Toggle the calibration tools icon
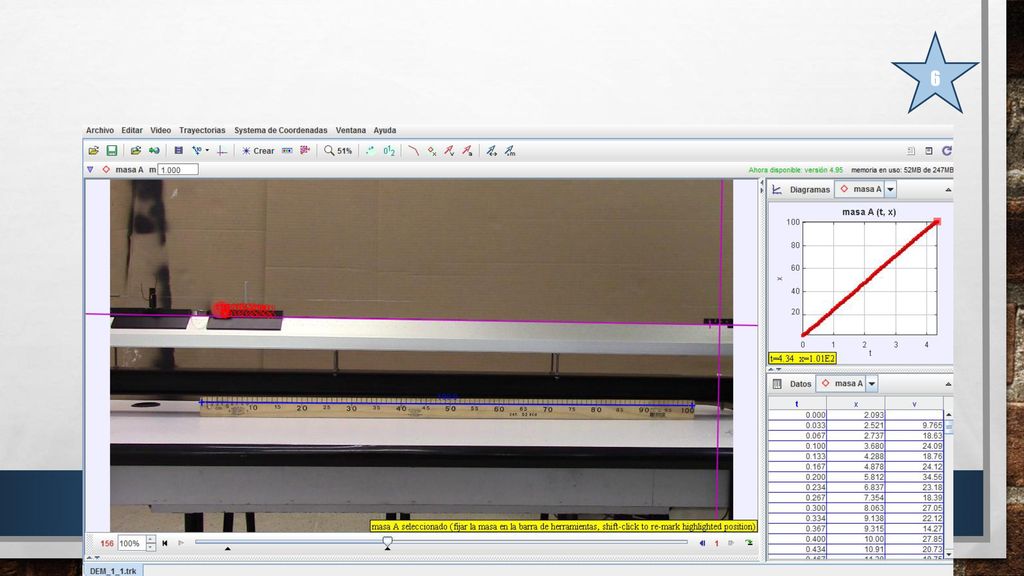 (x=197, y=151)
